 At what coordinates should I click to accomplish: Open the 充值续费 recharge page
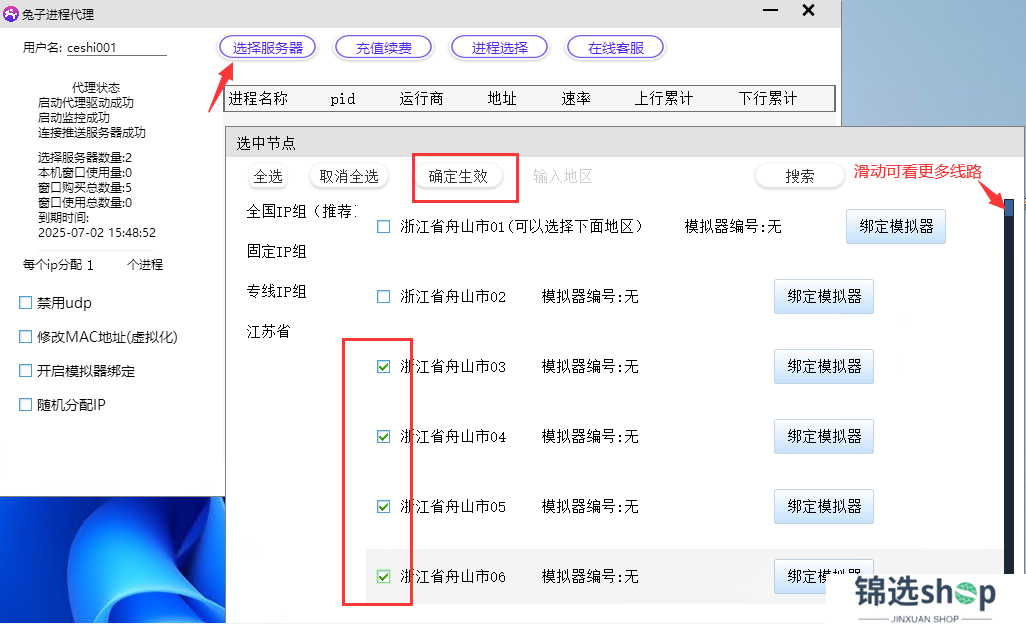pos(383,48)
